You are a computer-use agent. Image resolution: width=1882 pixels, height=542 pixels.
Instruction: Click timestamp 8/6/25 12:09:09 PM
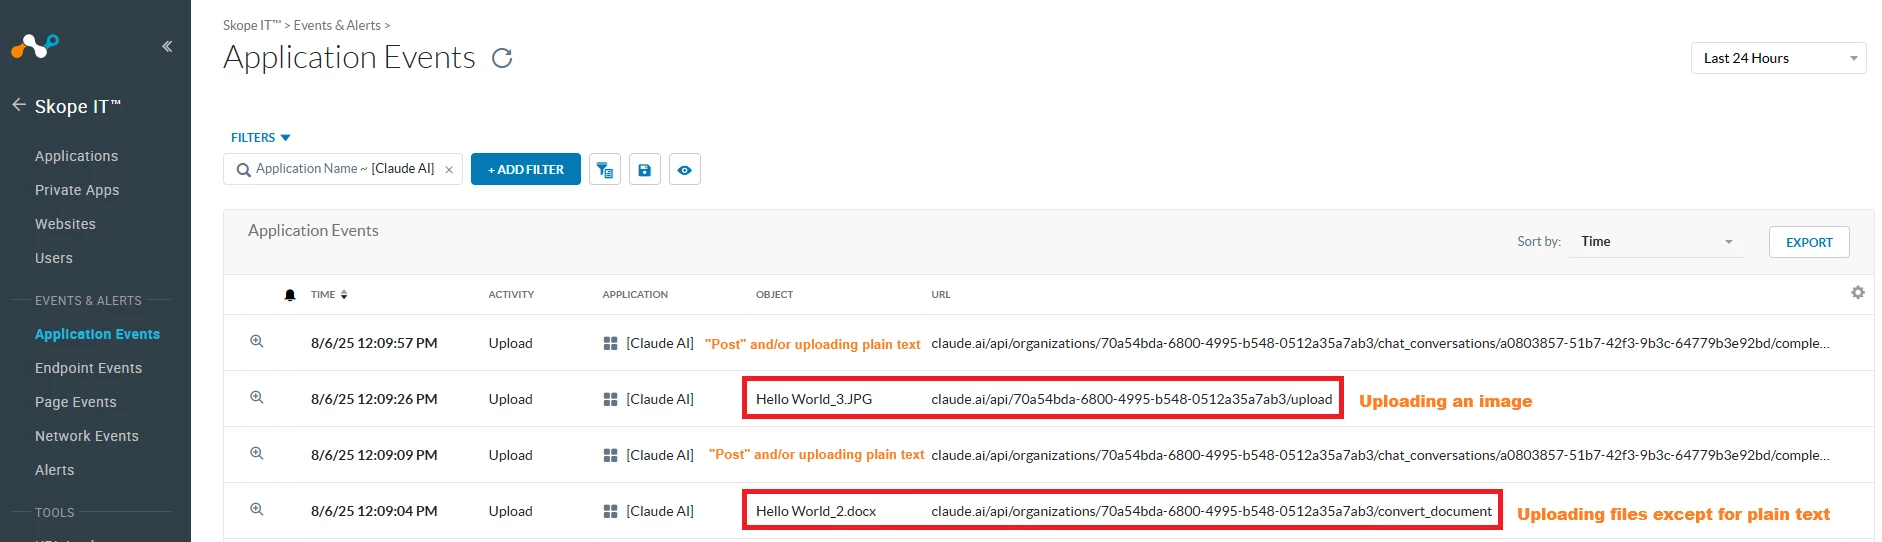(374, 455)
